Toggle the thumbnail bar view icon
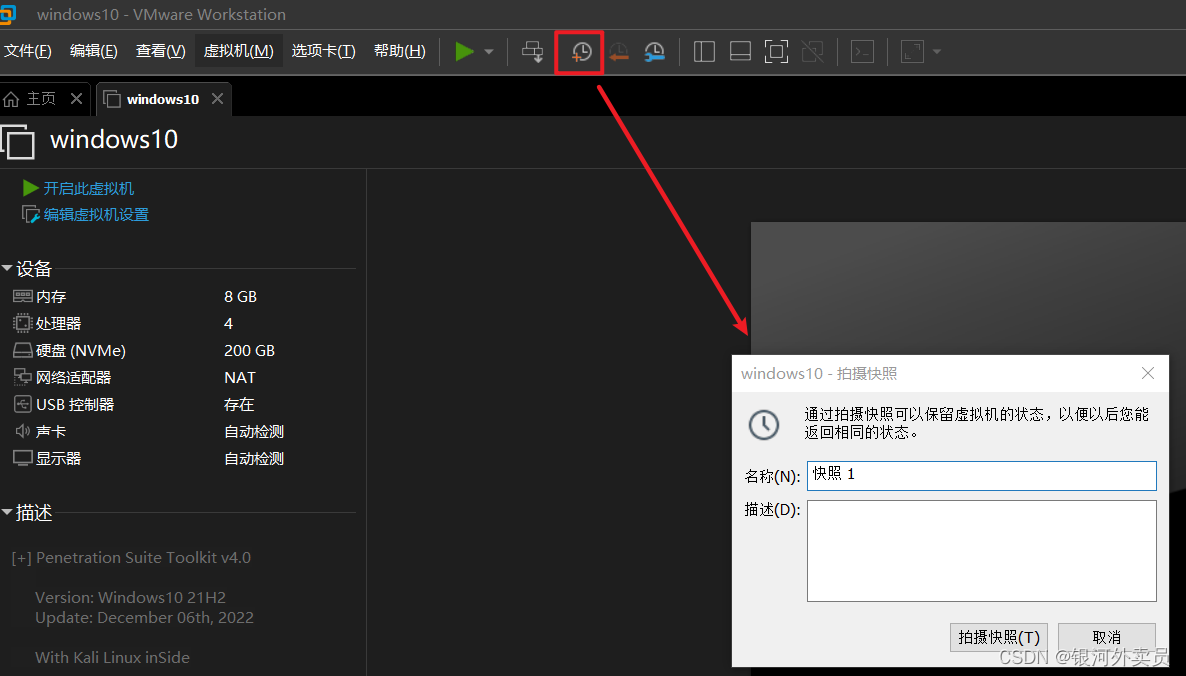 (x=740, y=51)
